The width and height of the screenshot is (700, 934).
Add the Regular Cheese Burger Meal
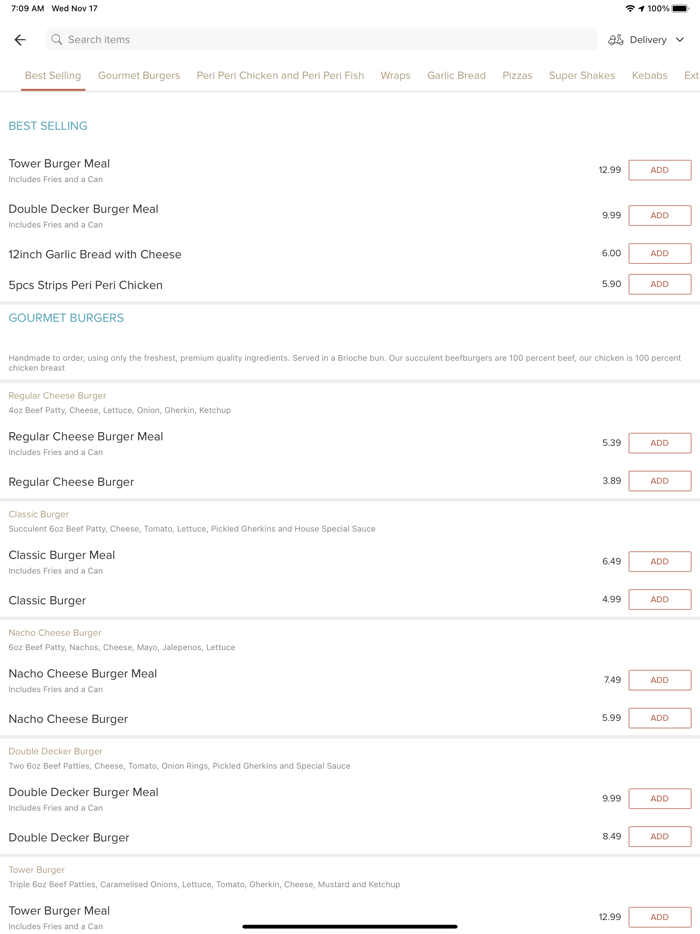coord(659,443)
